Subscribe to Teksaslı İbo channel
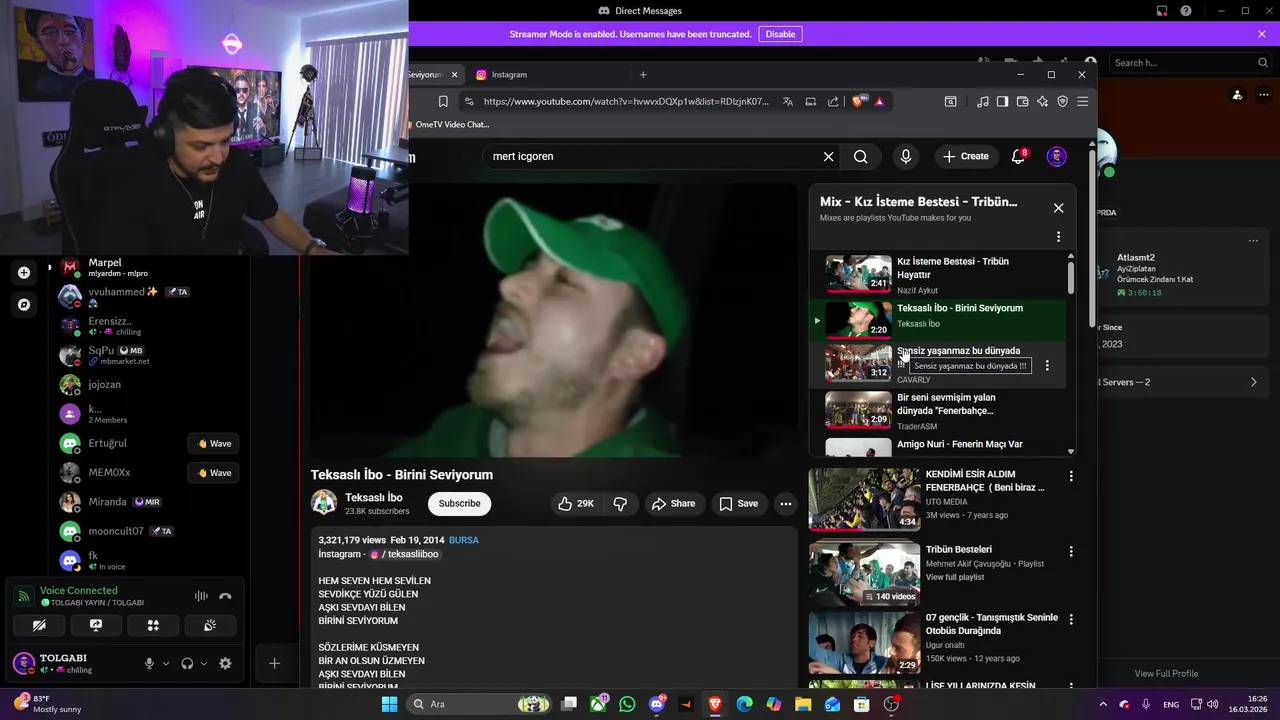 coord(459,503)
